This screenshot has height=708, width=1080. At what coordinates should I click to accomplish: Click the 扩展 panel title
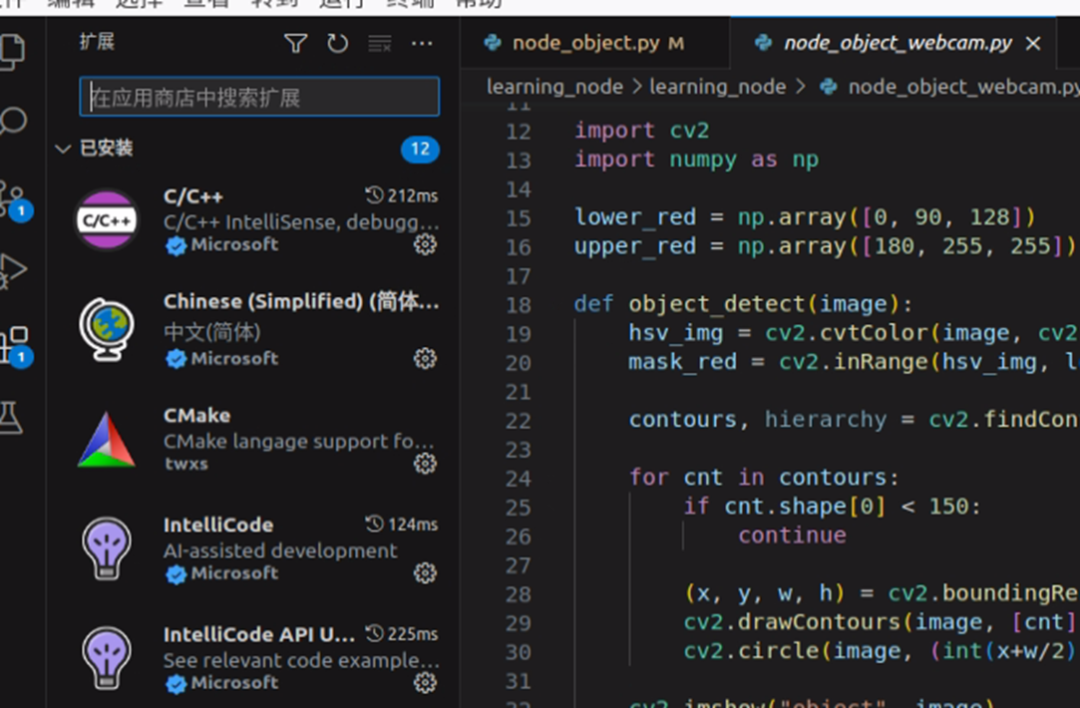(x=97, y=42)
